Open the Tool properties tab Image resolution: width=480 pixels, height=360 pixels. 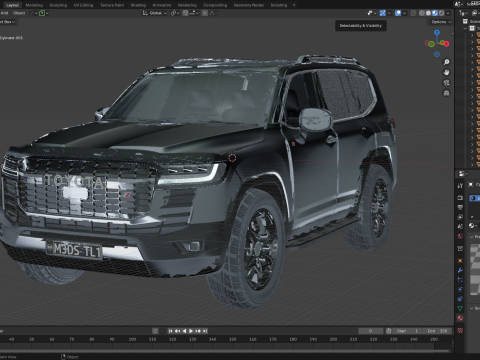(460, 186)
